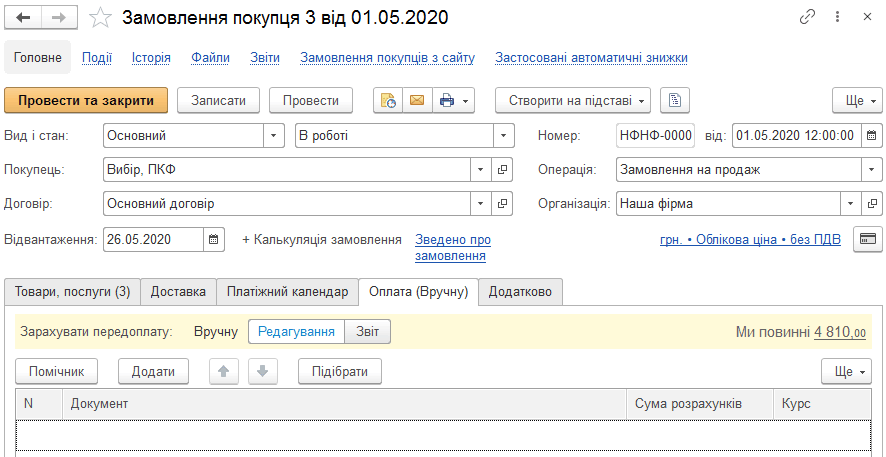Expand the Організація dropdown list
The width and height of the screenshot is (886, 457).
pos(851,204)
